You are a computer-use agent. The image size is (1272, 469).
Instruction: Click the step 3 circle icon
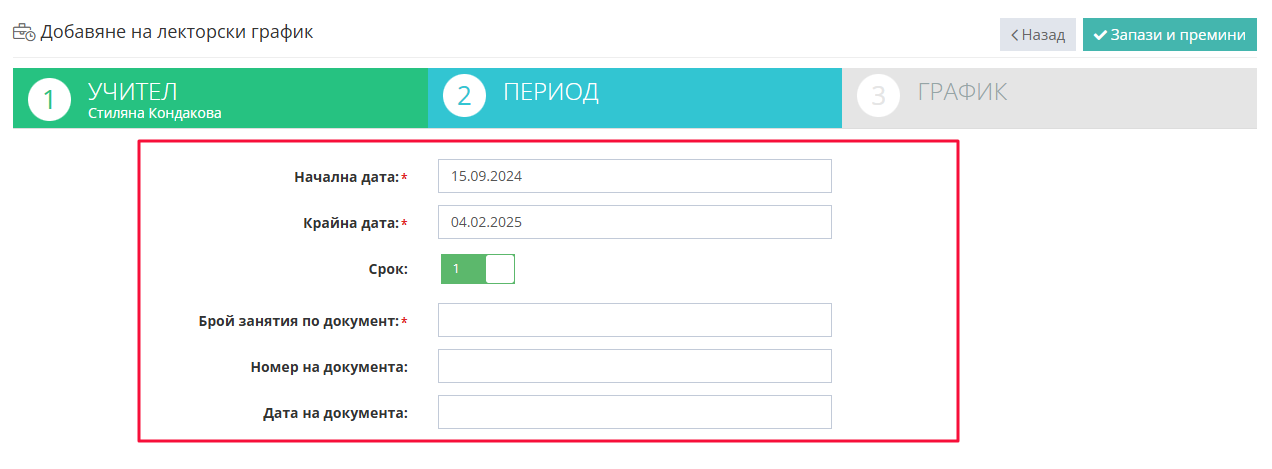click(x=879, y=96)
